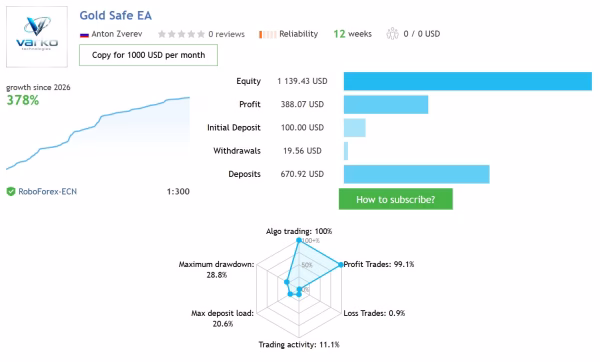Screen dimensions: 600x362
Task: Open the Gold Safe EA title link
Action: click(x=116, y=16)
